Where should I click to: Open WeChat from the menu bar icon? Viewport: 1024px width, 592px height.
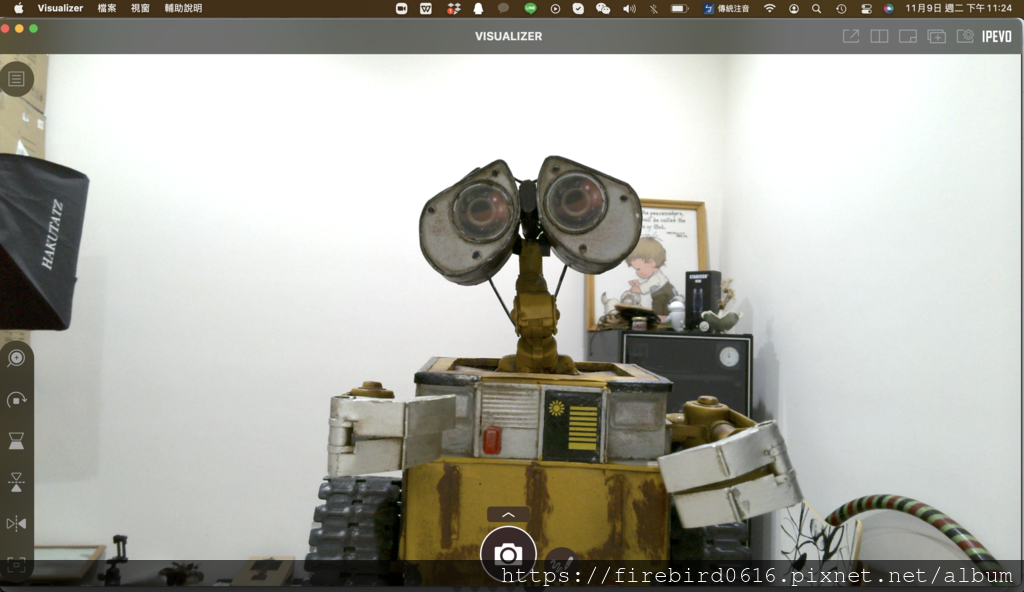pos(603,8)
